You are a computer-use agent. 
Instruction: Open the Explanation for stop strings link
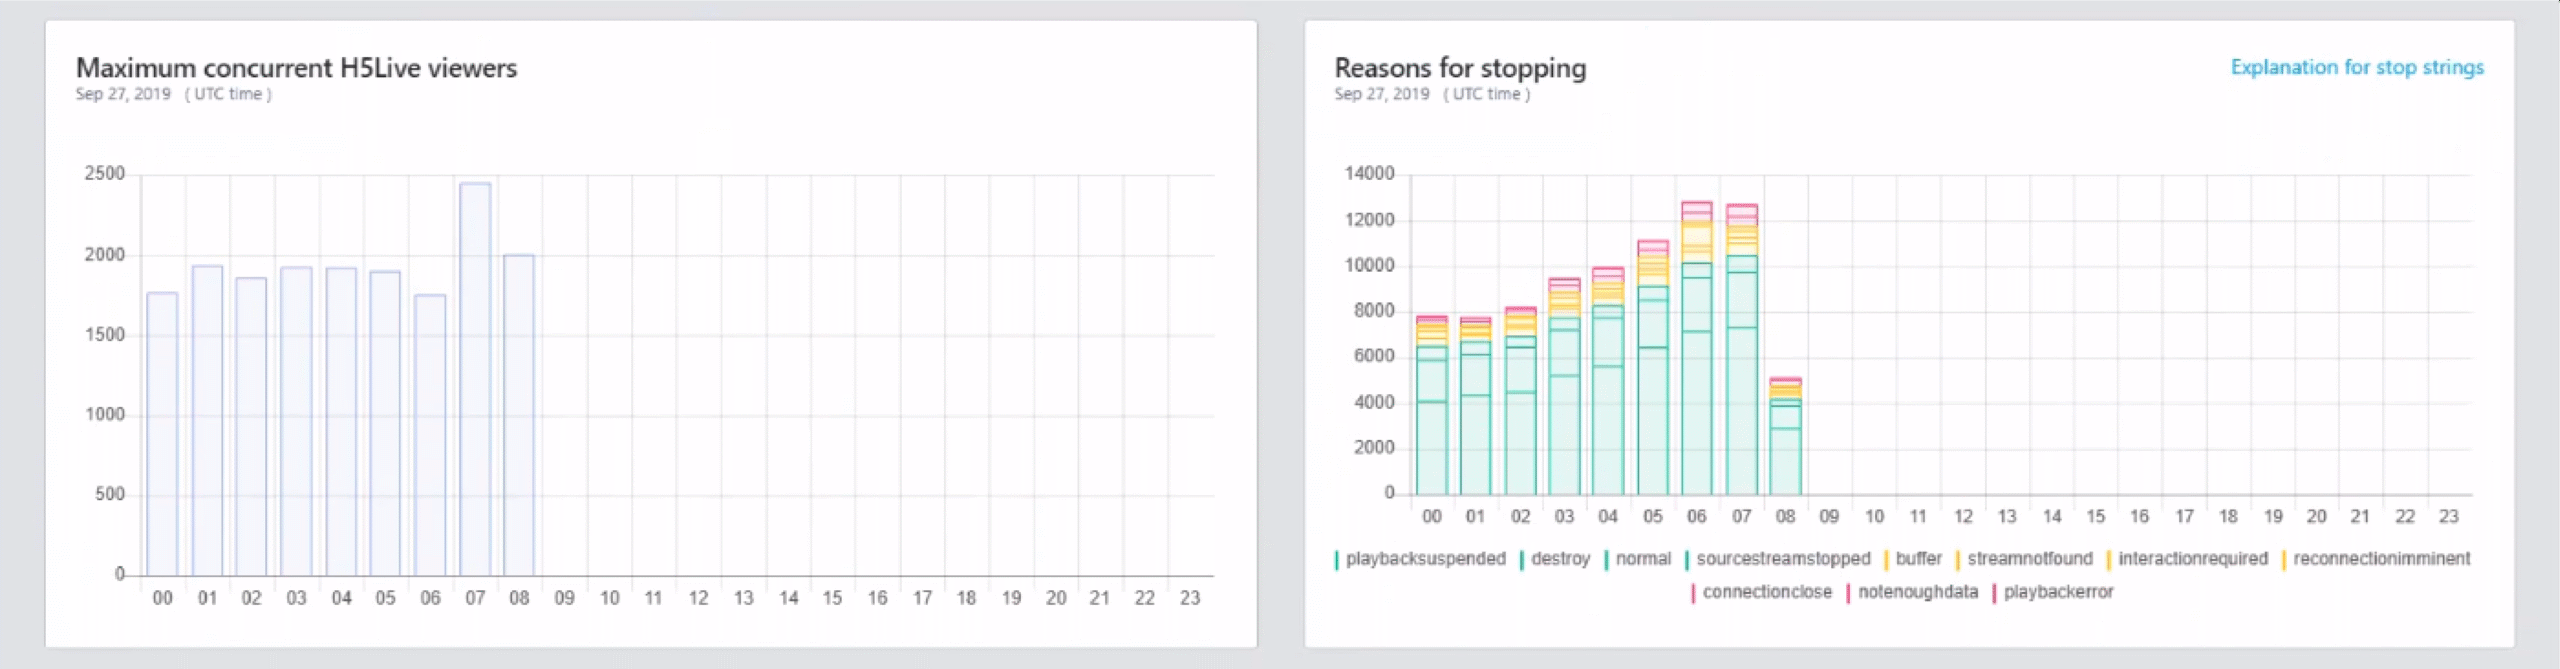coord(2356,67)
